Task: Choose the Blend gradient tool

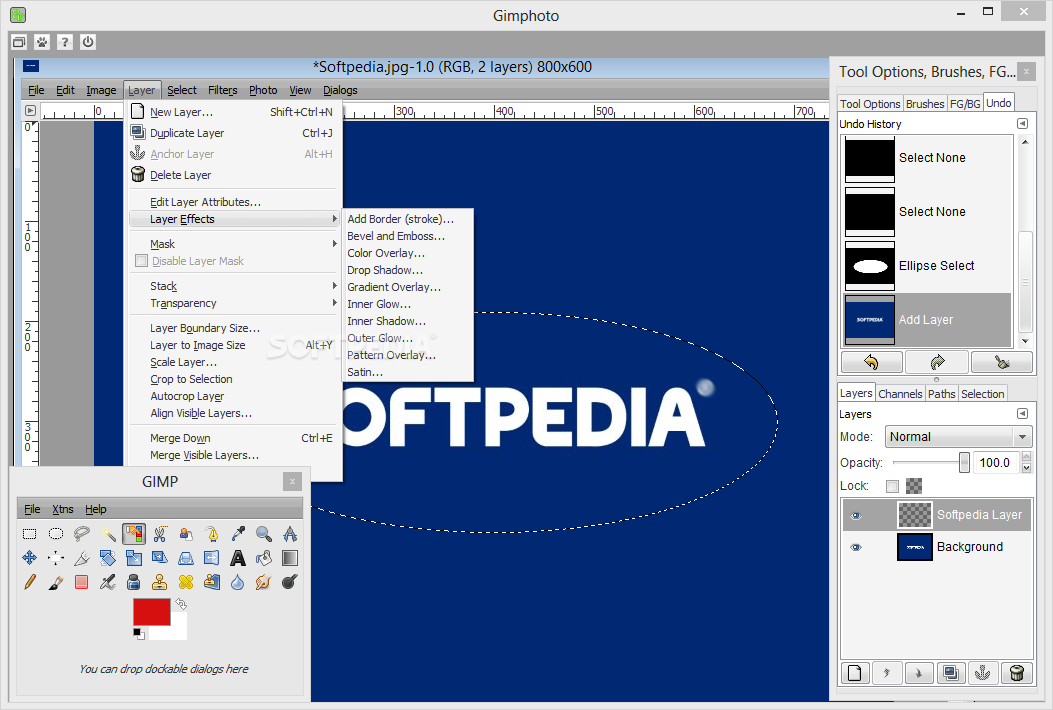Action: [x=290, y=558]
